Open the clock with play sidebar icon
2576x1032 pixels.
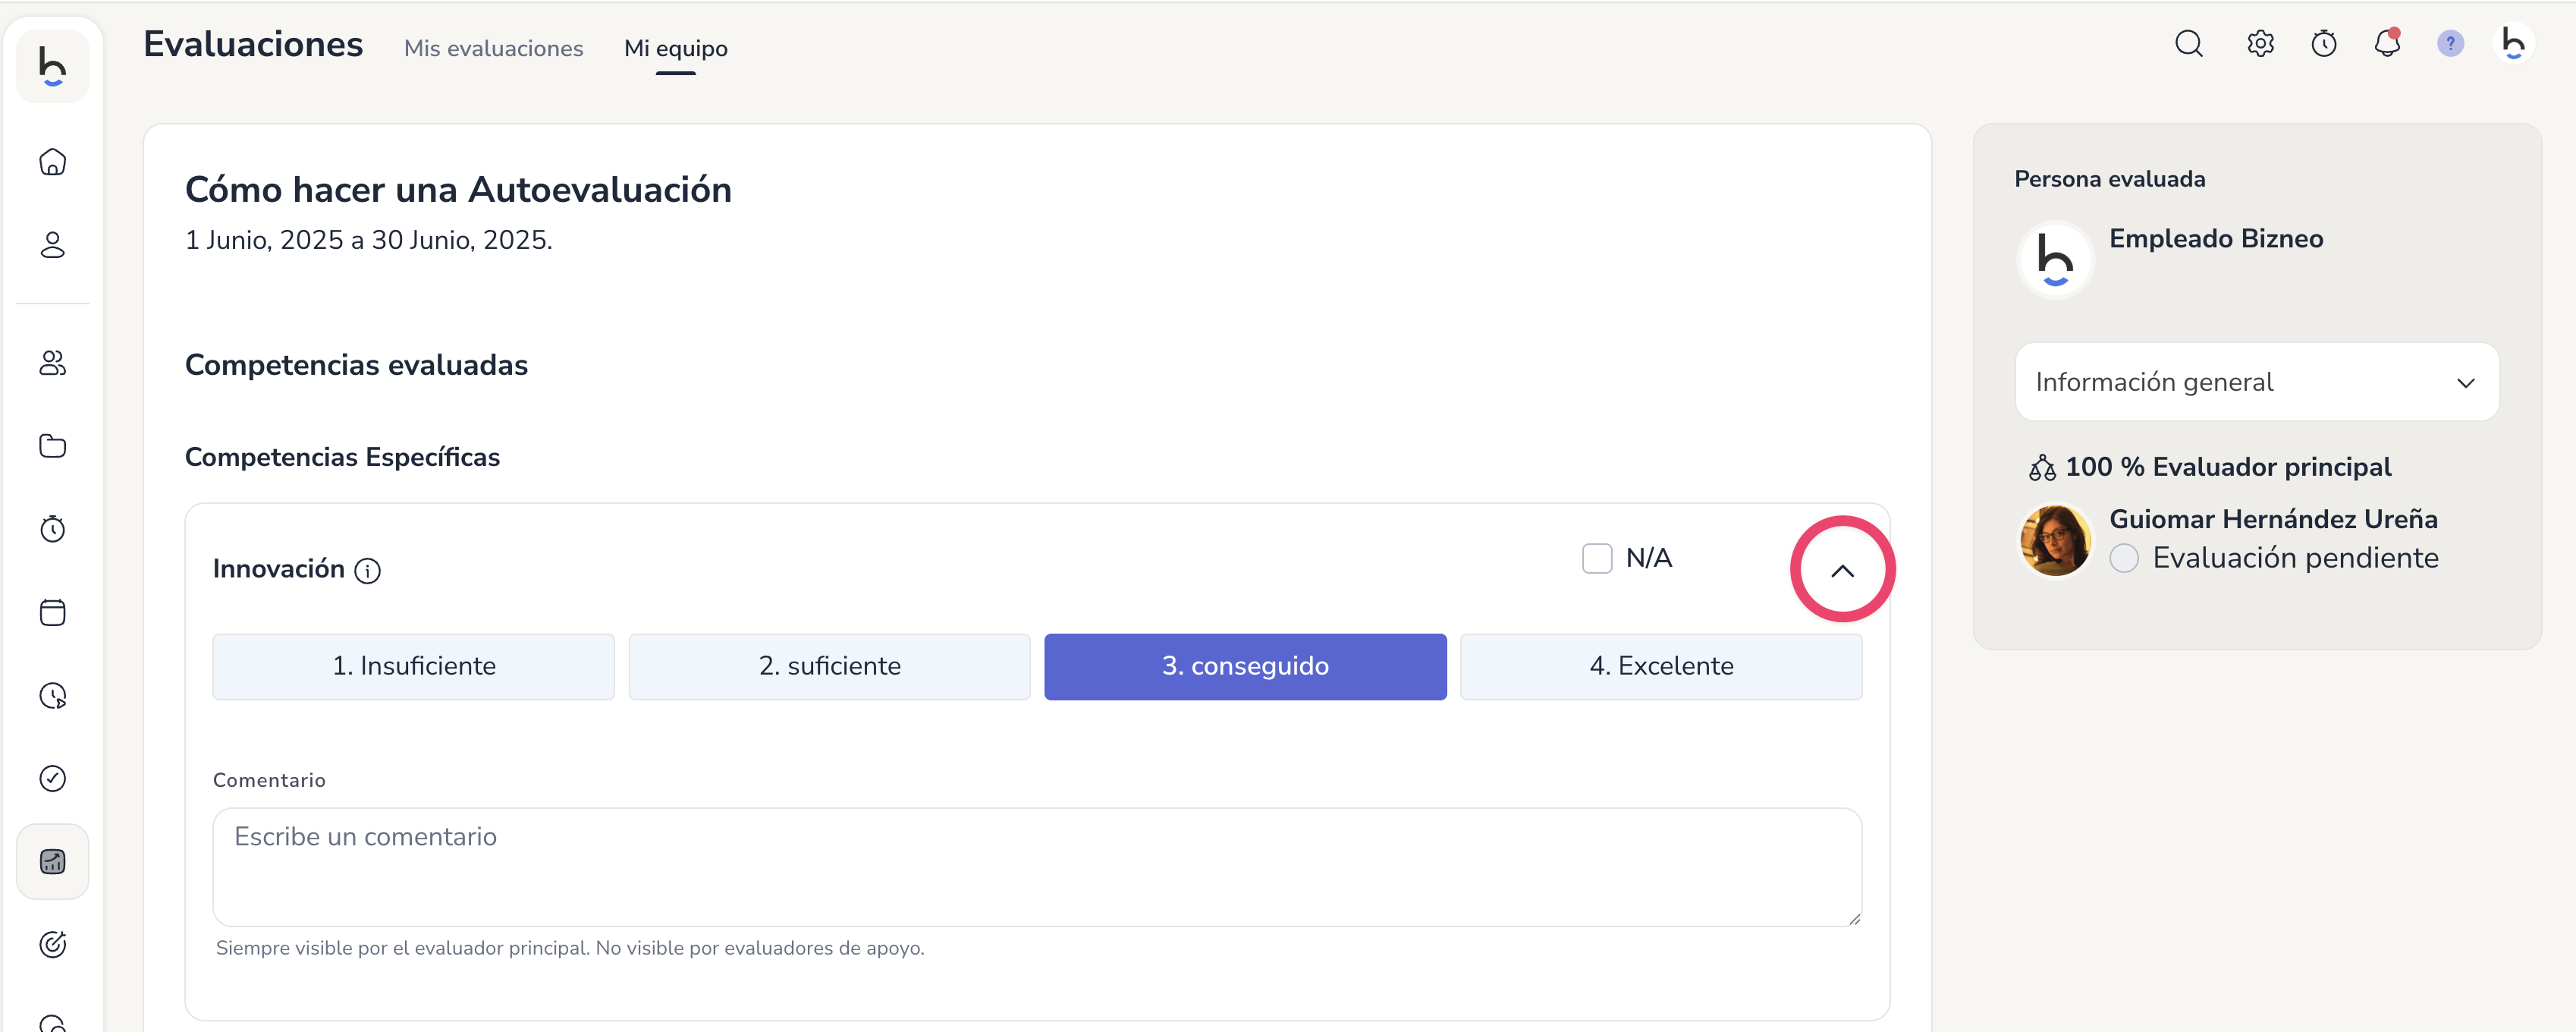coord(52,695)
